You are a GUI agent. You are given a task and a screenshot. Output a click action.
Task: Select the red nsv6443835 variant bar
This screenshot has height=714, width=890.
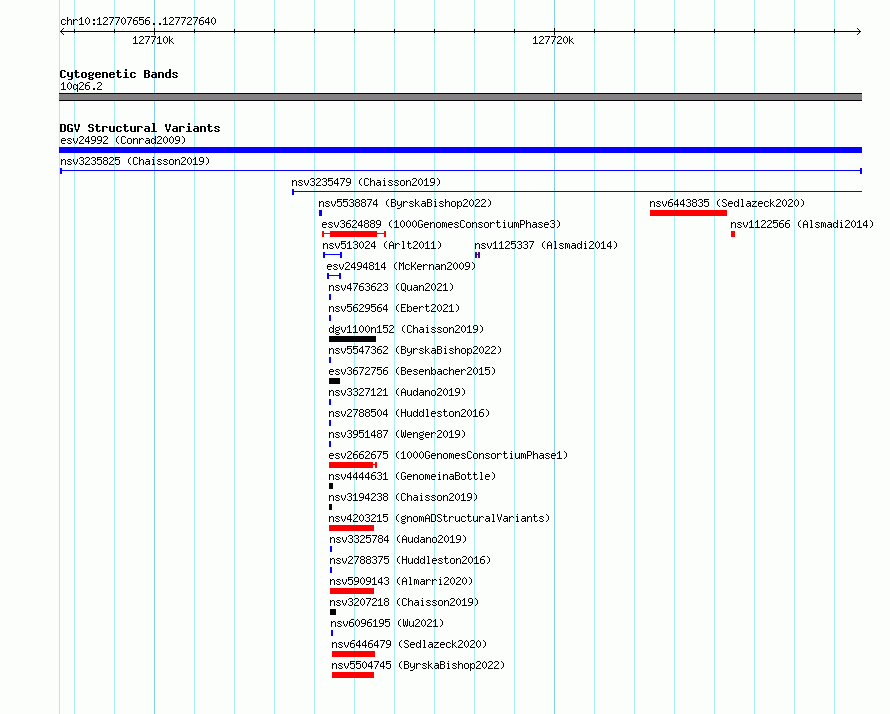(689, 213)
